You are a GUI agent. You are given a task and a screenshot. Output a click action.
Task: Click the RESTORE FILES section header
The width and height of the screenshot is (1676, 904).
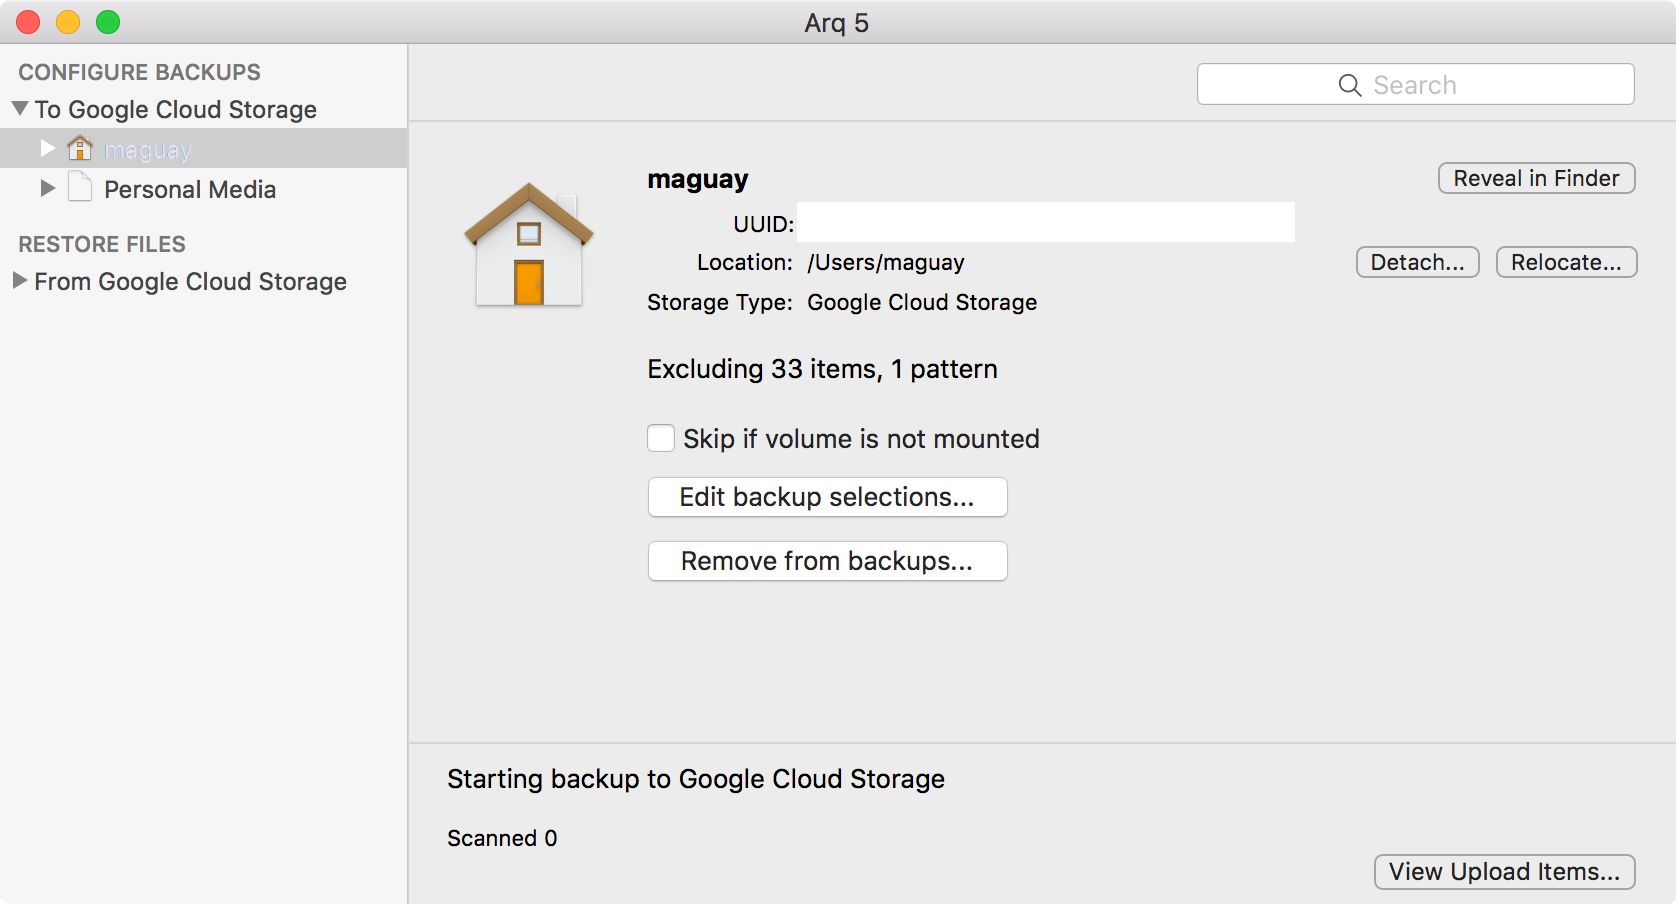102,244
